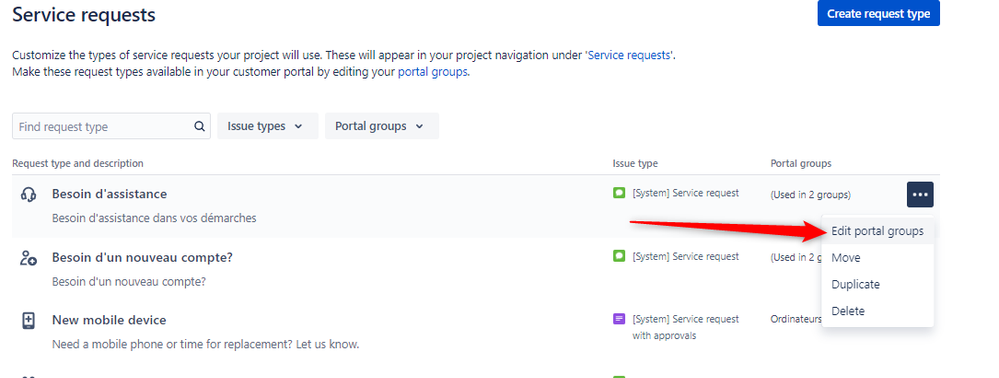
Task: Click the 'Request type and description' column header
Action: tap(78, 163)
